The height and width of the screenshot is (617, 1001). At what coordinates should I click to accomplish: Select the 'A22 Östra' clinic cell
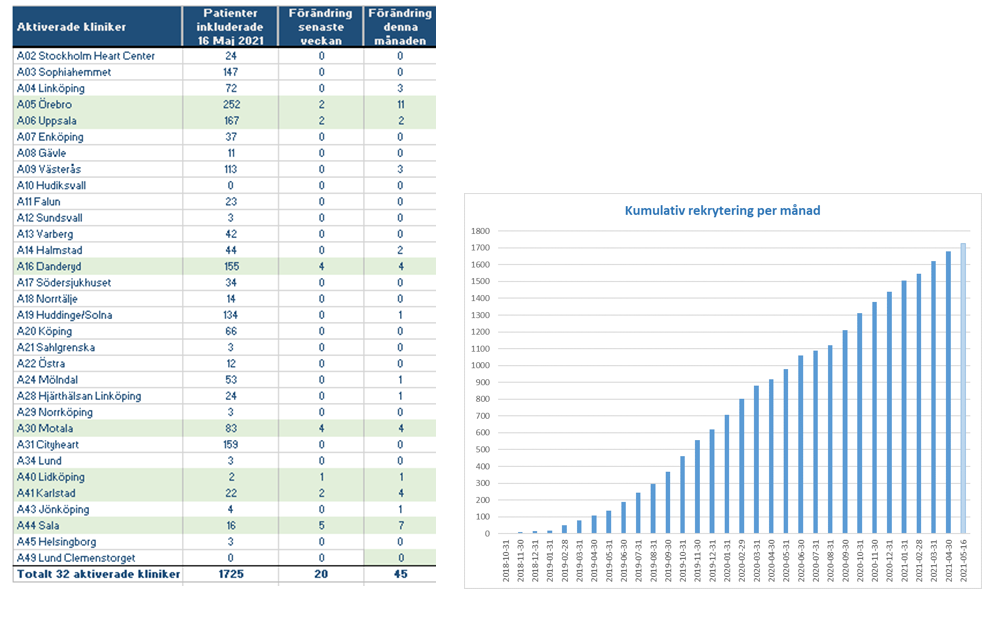98,363
